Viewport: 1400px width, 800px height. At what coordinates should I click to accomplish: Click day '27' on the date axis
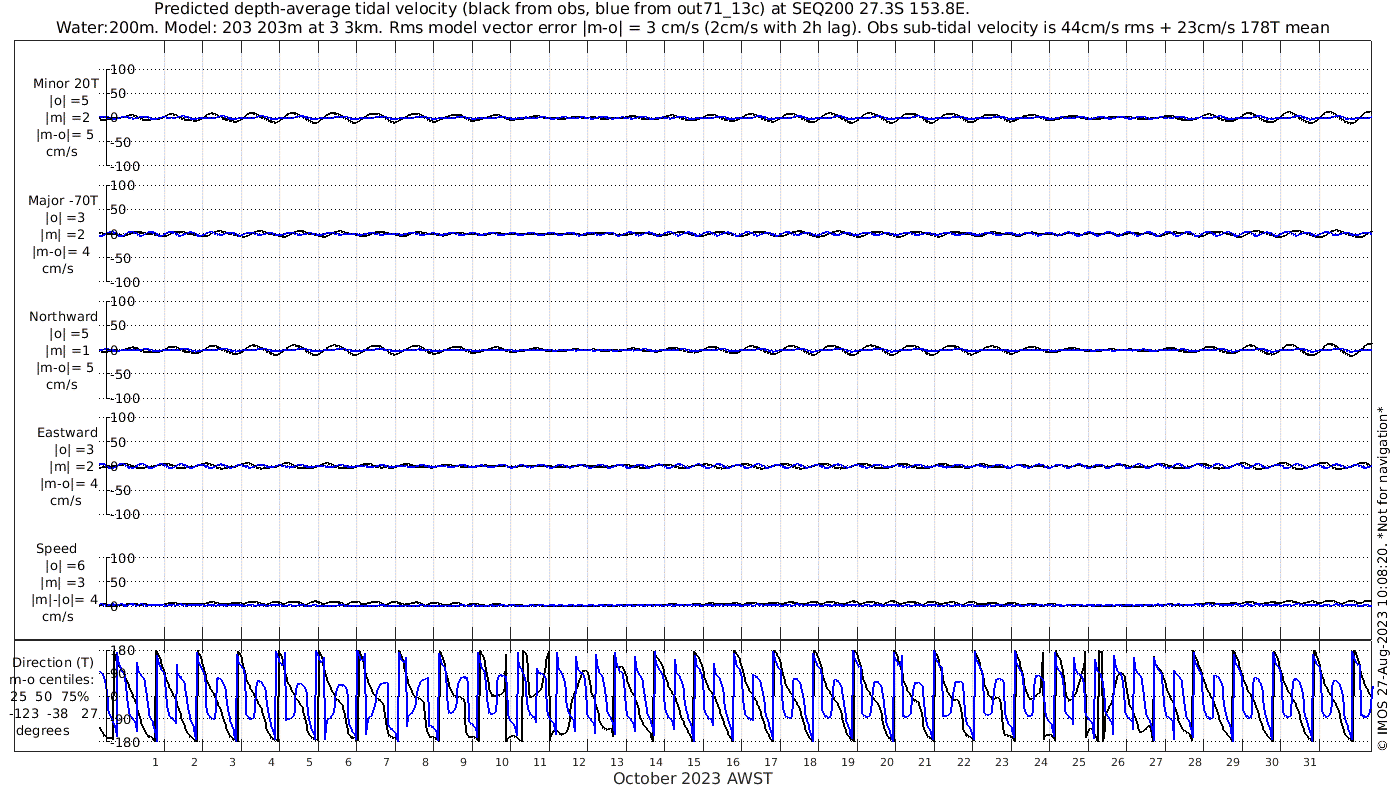(x=1156, y=762)
